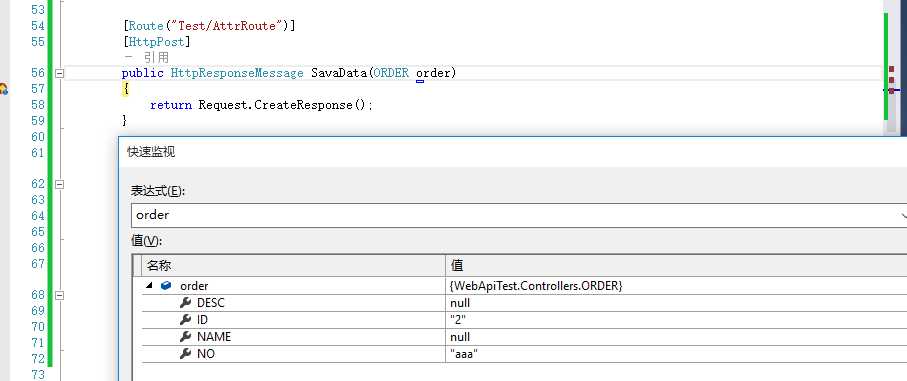
Task: Click the HttpResponseMessage return type
Action: click(x=237, y=73)
